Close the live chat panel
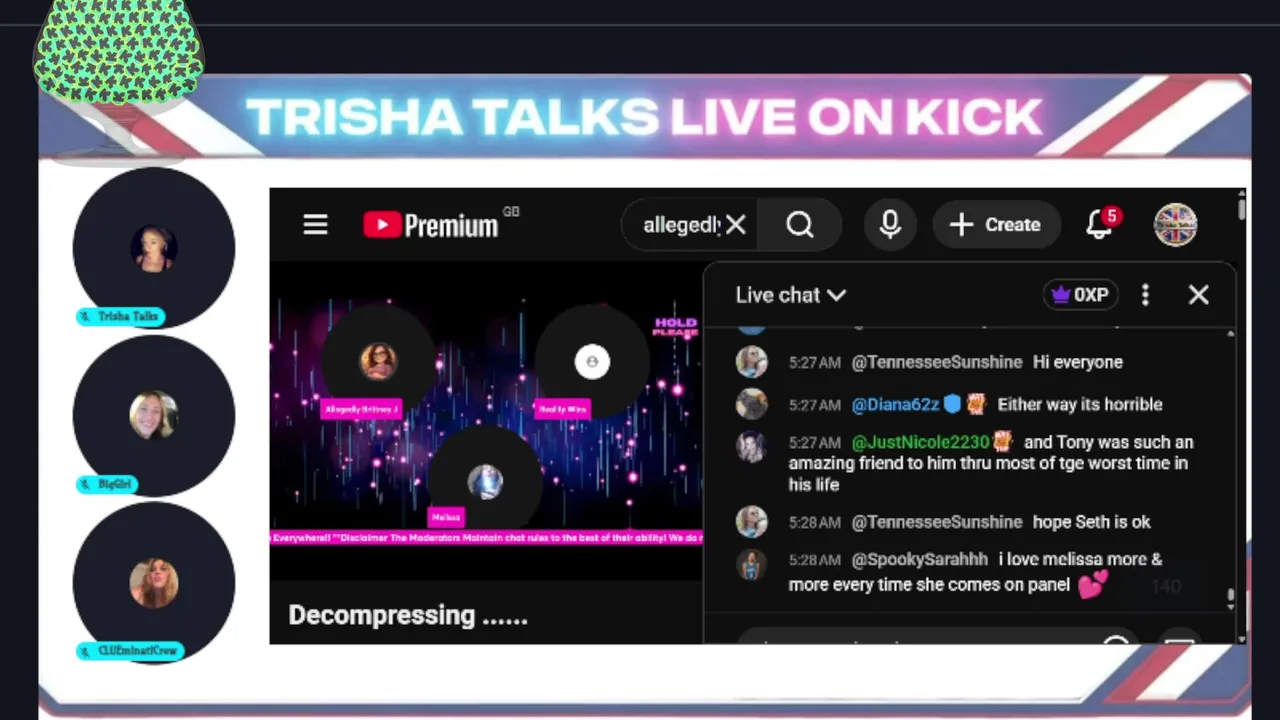 (1198, 295)
